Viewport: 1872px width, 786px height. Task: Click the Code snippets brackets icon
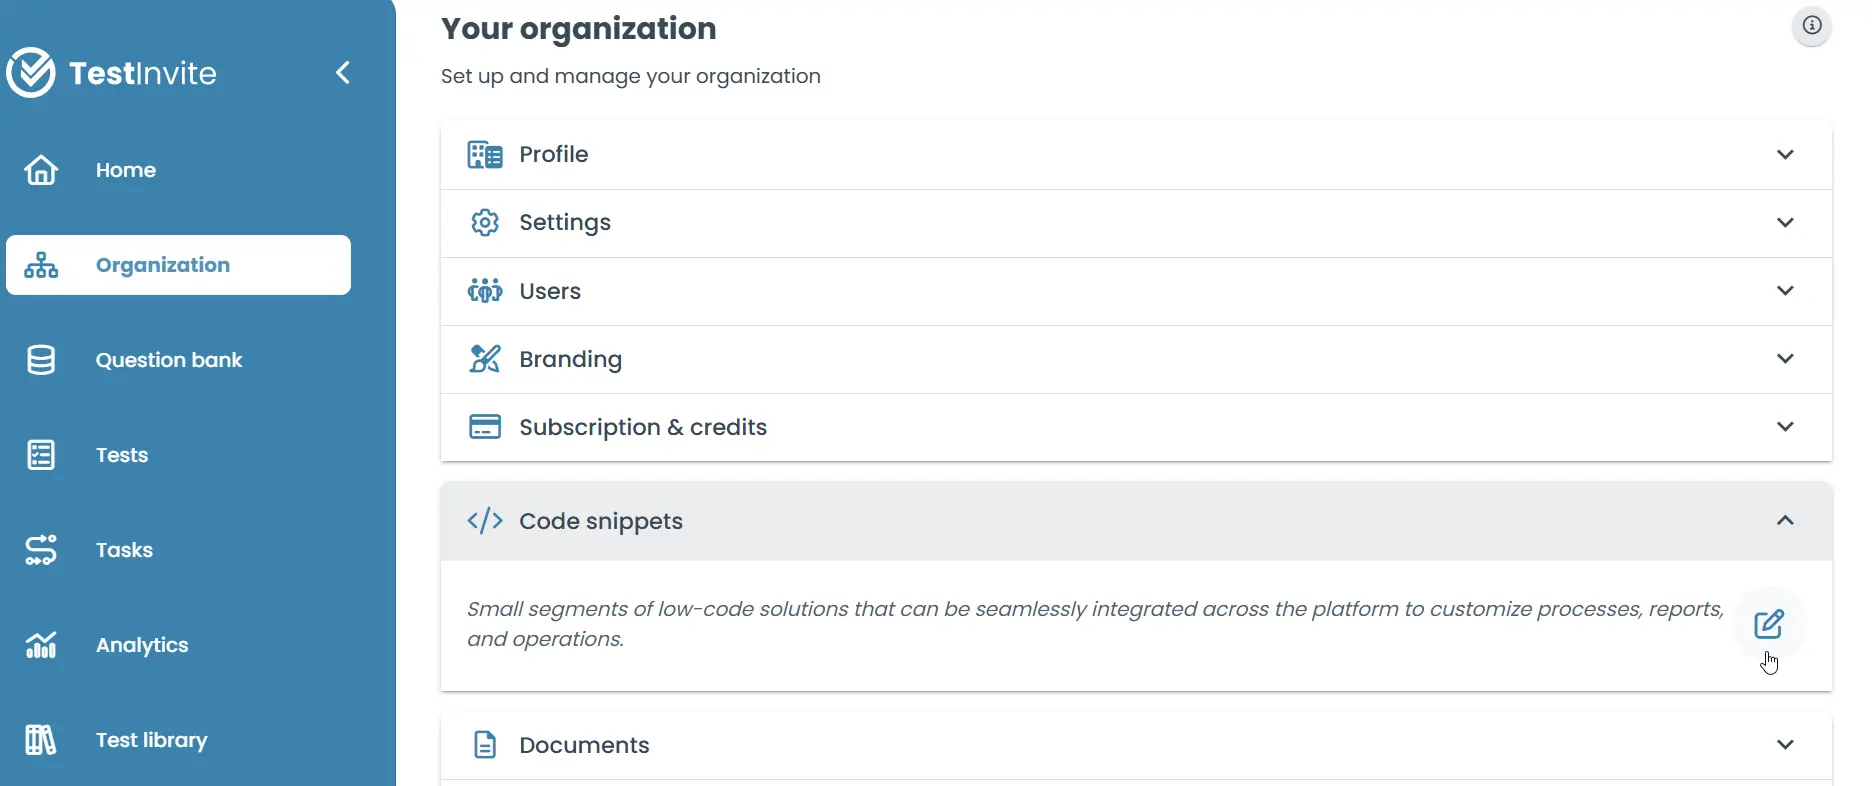click(485, 521)
